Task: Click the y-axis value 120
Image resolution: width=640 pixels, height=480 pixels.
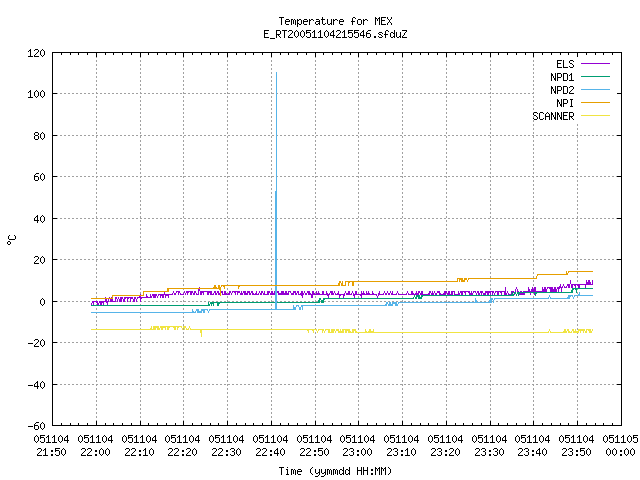Action: pyautogui.click(x=36, y=53)
